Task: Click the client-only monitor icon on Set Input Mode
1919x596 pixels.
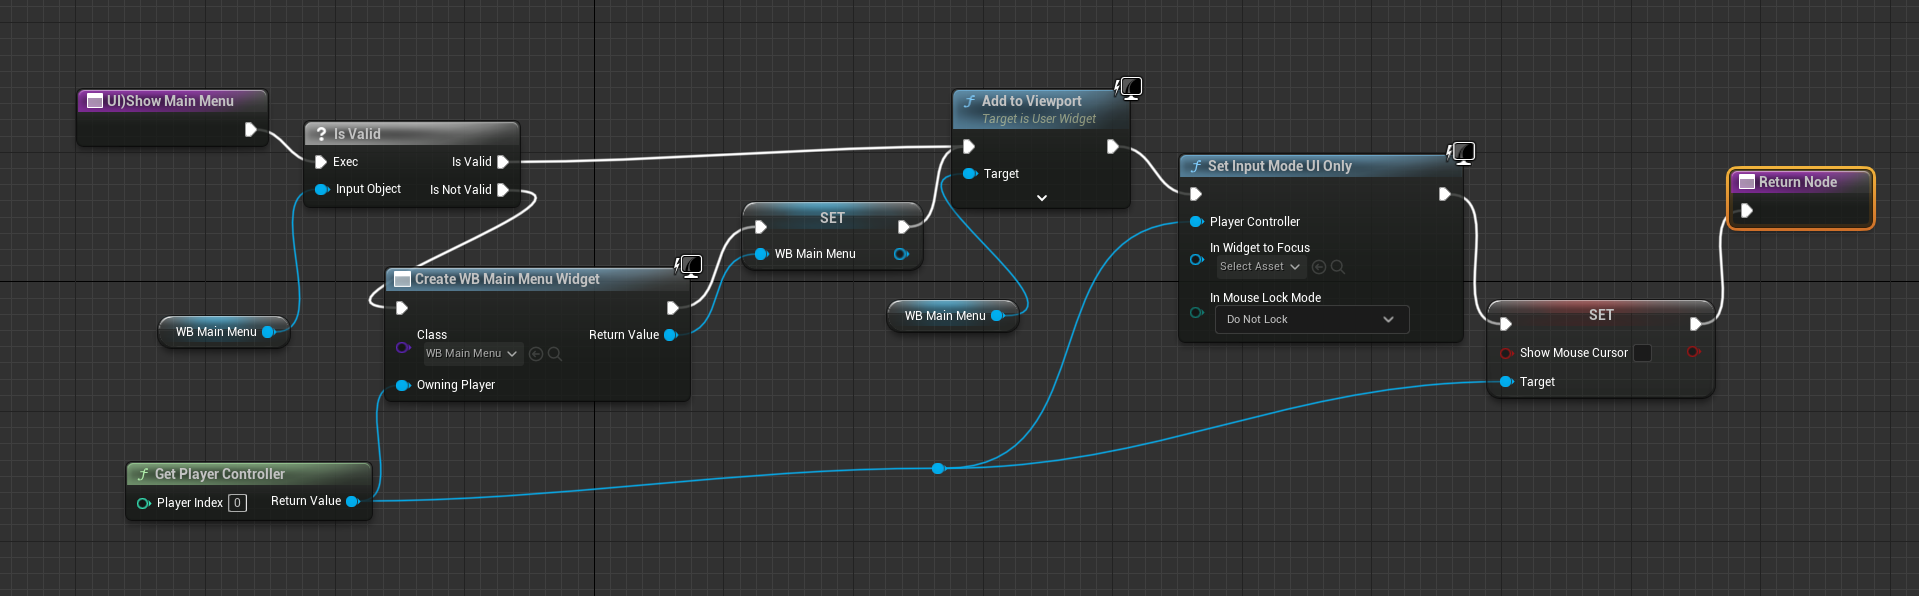Action: pyautogui.click(x=1462, y=153)
